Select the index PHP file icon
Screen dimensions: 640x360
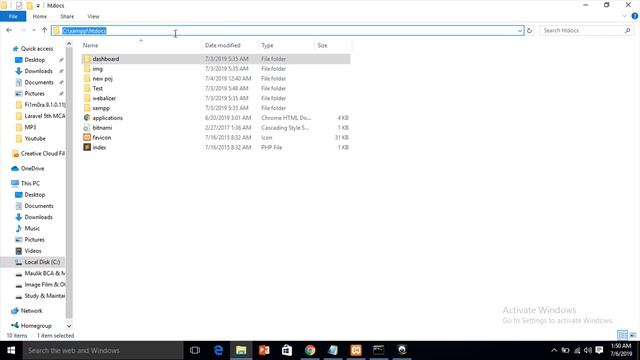pos(87,147)
